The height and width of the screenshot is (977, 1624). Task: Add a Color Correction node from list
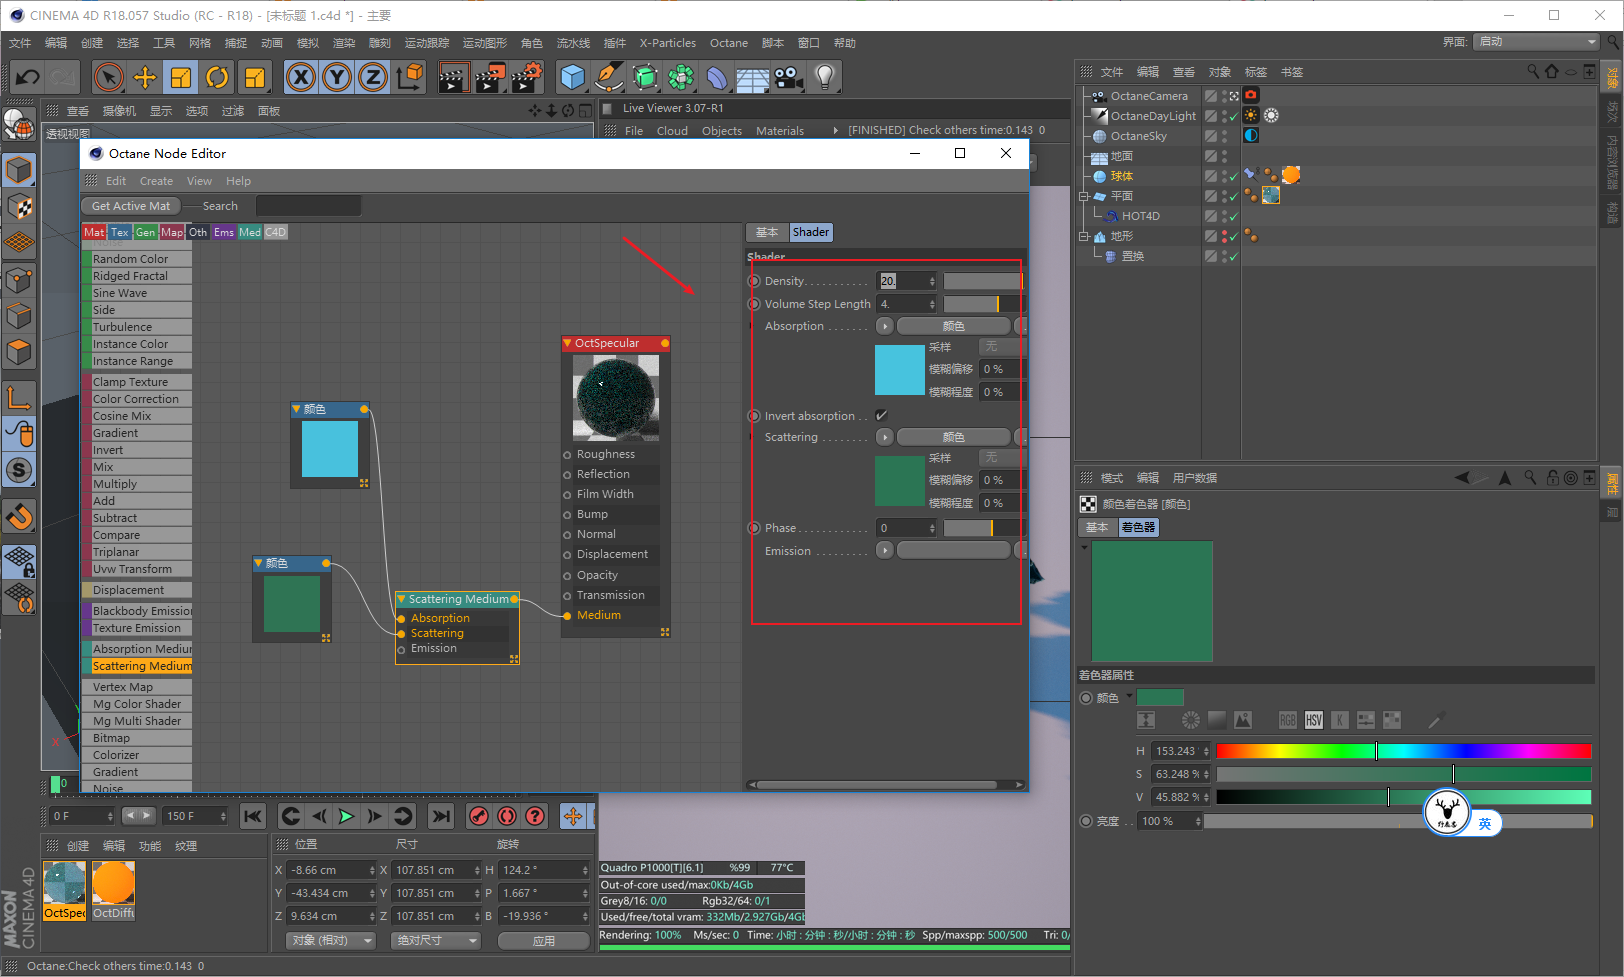137,399
